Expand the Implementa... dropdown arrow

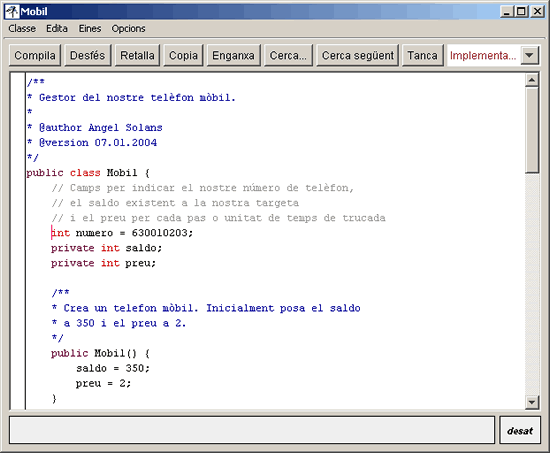pos(529,55)
